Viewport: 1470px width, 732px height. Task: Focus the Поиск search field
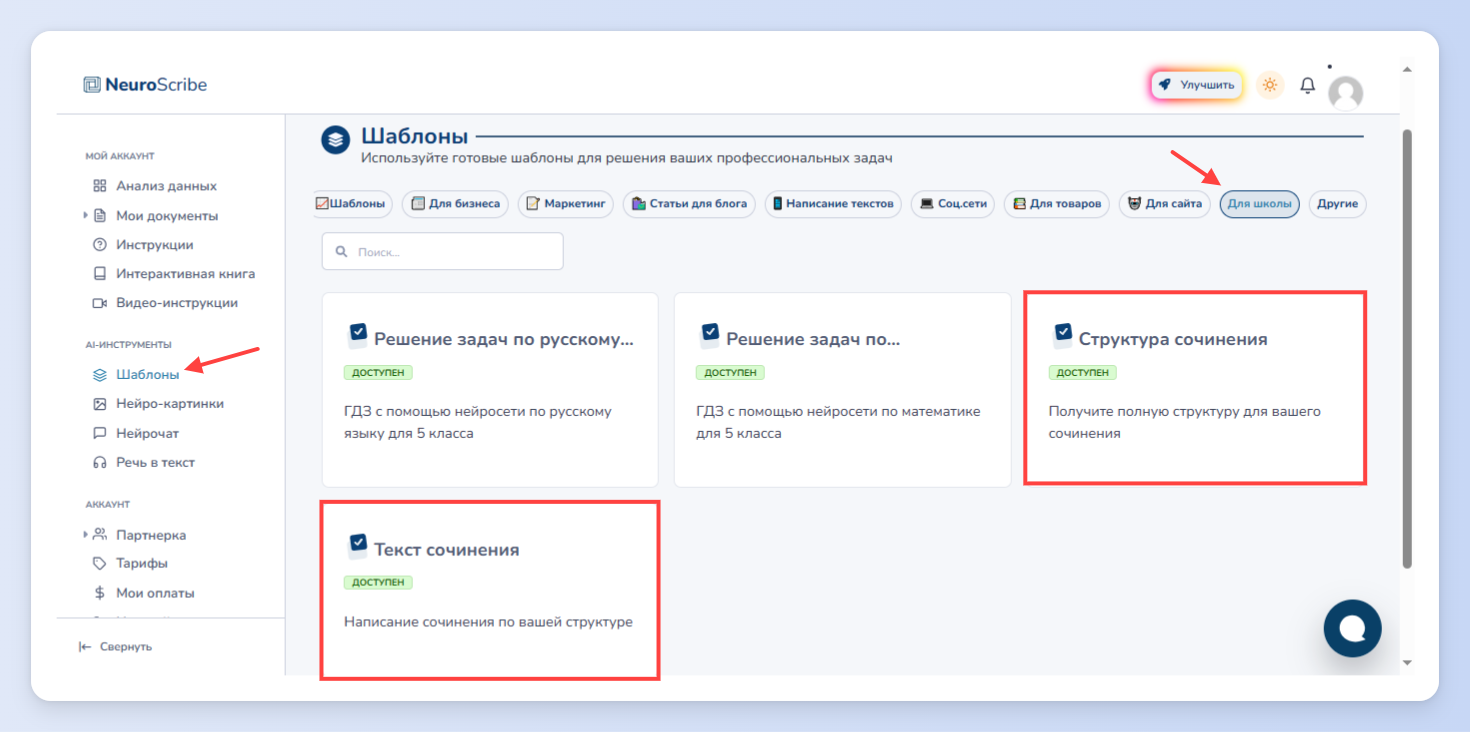coord(442,252)
